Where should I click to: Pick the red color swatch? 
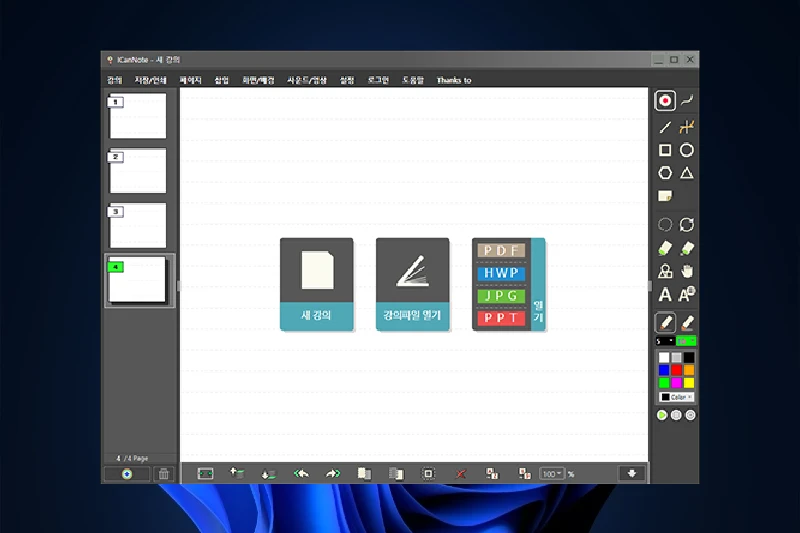(x=677, y=369)
